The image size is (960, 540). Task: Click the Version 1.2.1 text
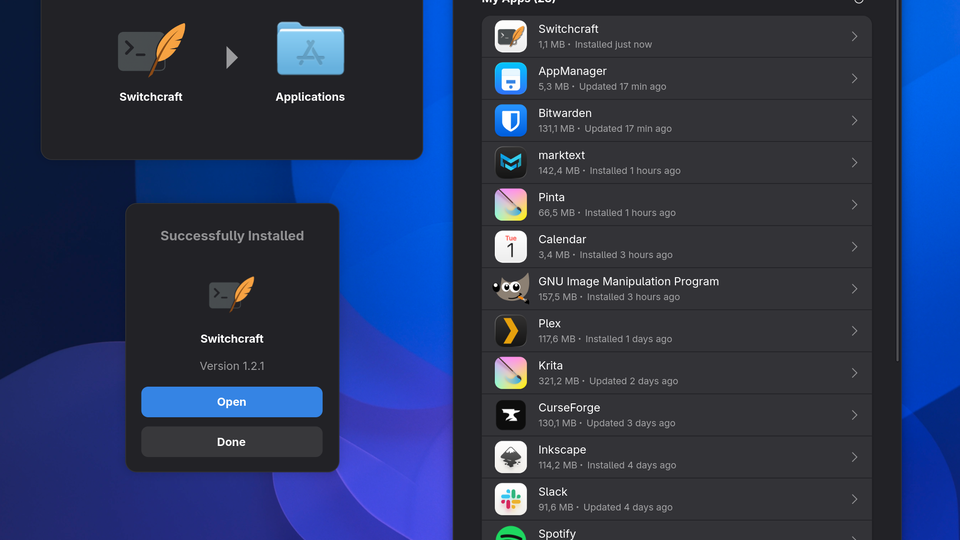tap(232, 366)
